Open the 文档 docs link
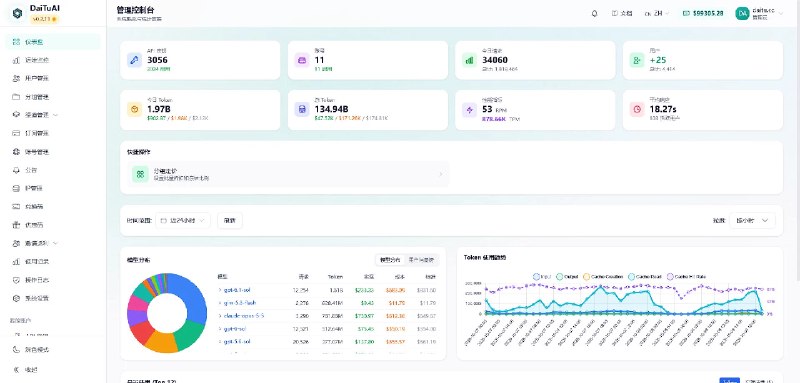 622,14
